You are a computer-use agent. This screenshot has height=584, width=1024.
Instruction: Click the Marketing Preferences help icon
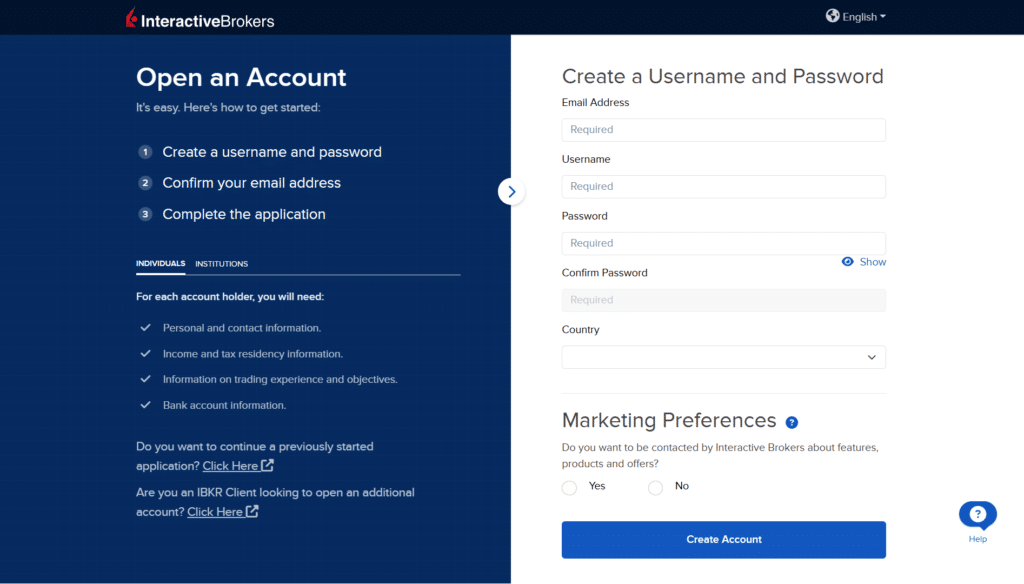point(792,423)
